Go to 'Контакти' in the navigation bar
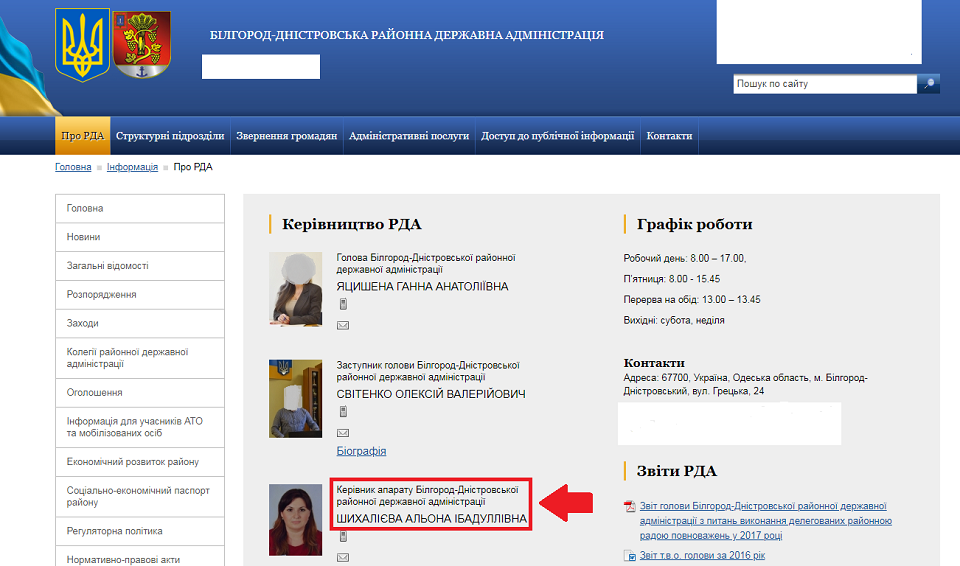The width and height of the screenshot is (960, 566). (669, 136)
